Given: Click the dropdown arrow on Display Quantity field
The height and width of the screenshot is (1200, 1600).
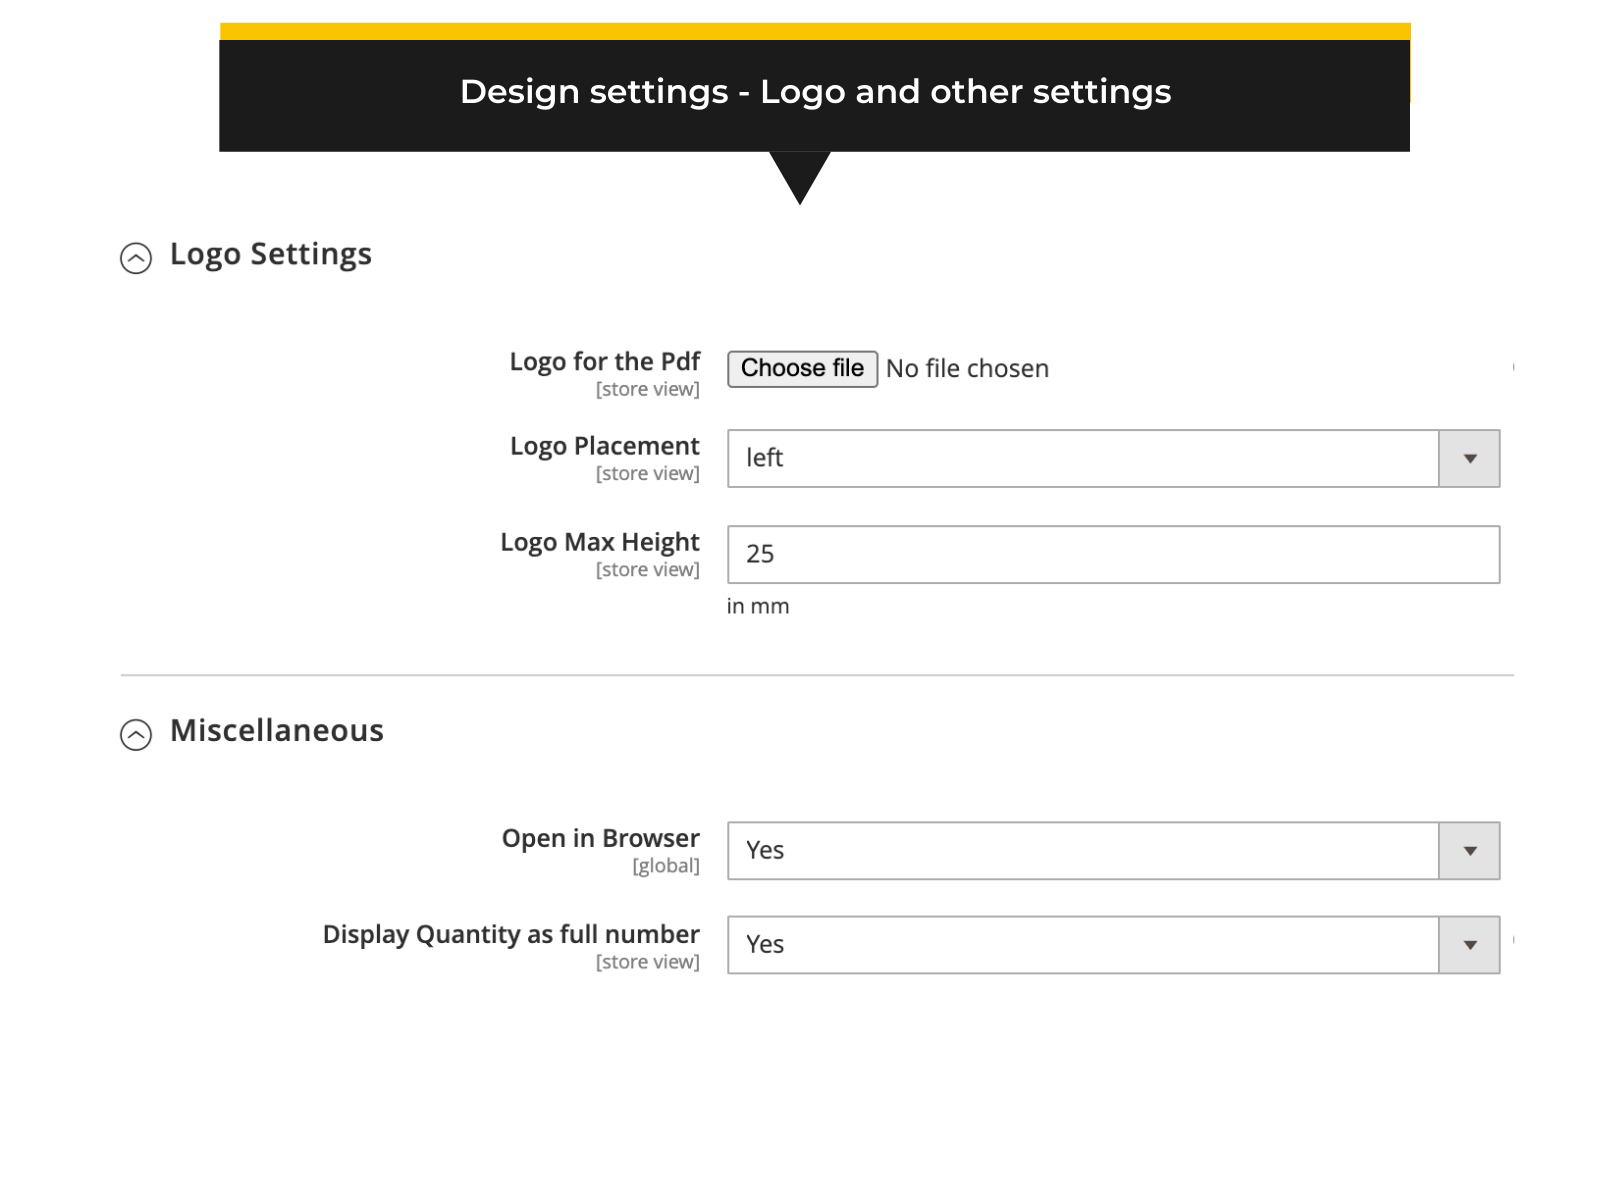Looking at the screenshot, I should [x=1468, y=944].
